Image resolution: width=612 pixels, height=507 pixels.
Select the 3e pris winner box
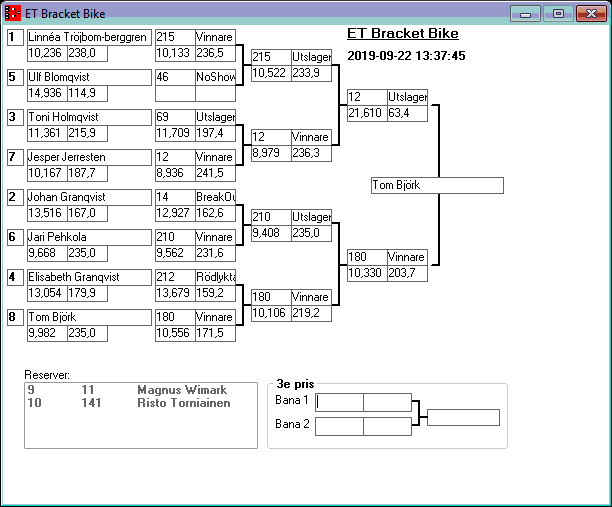(463, 417)
